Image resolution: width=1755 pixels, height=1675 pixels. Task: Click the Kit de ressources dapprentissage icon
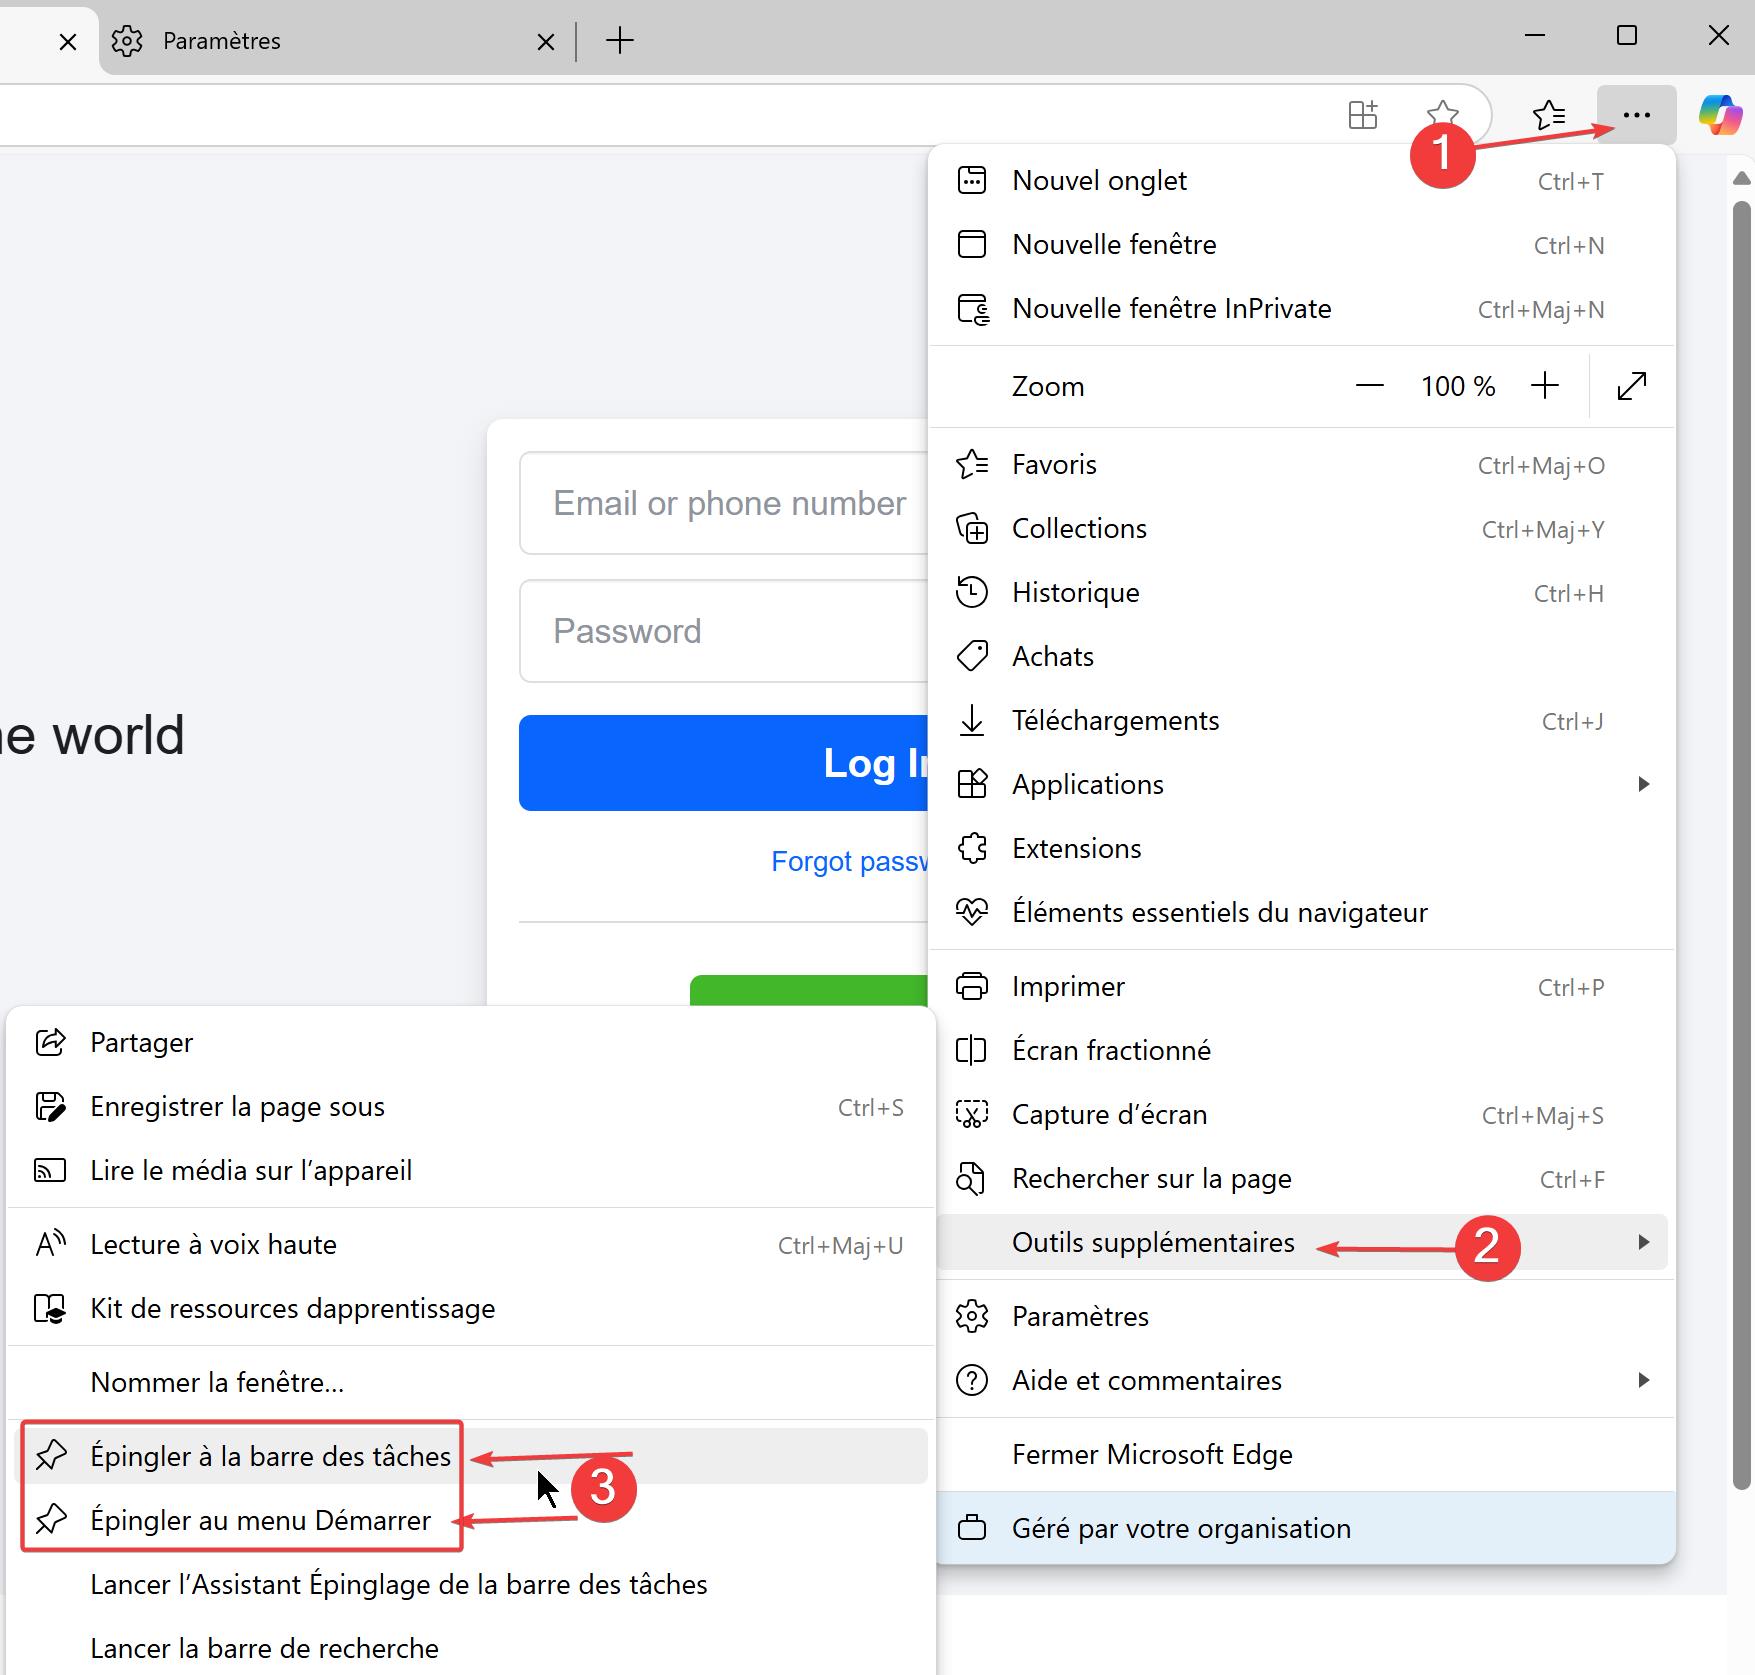pos(51,1309)
